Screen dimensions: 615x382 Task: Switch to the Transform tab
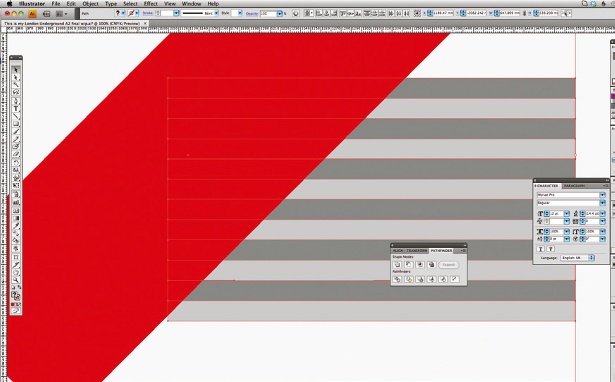coord(417,251)
